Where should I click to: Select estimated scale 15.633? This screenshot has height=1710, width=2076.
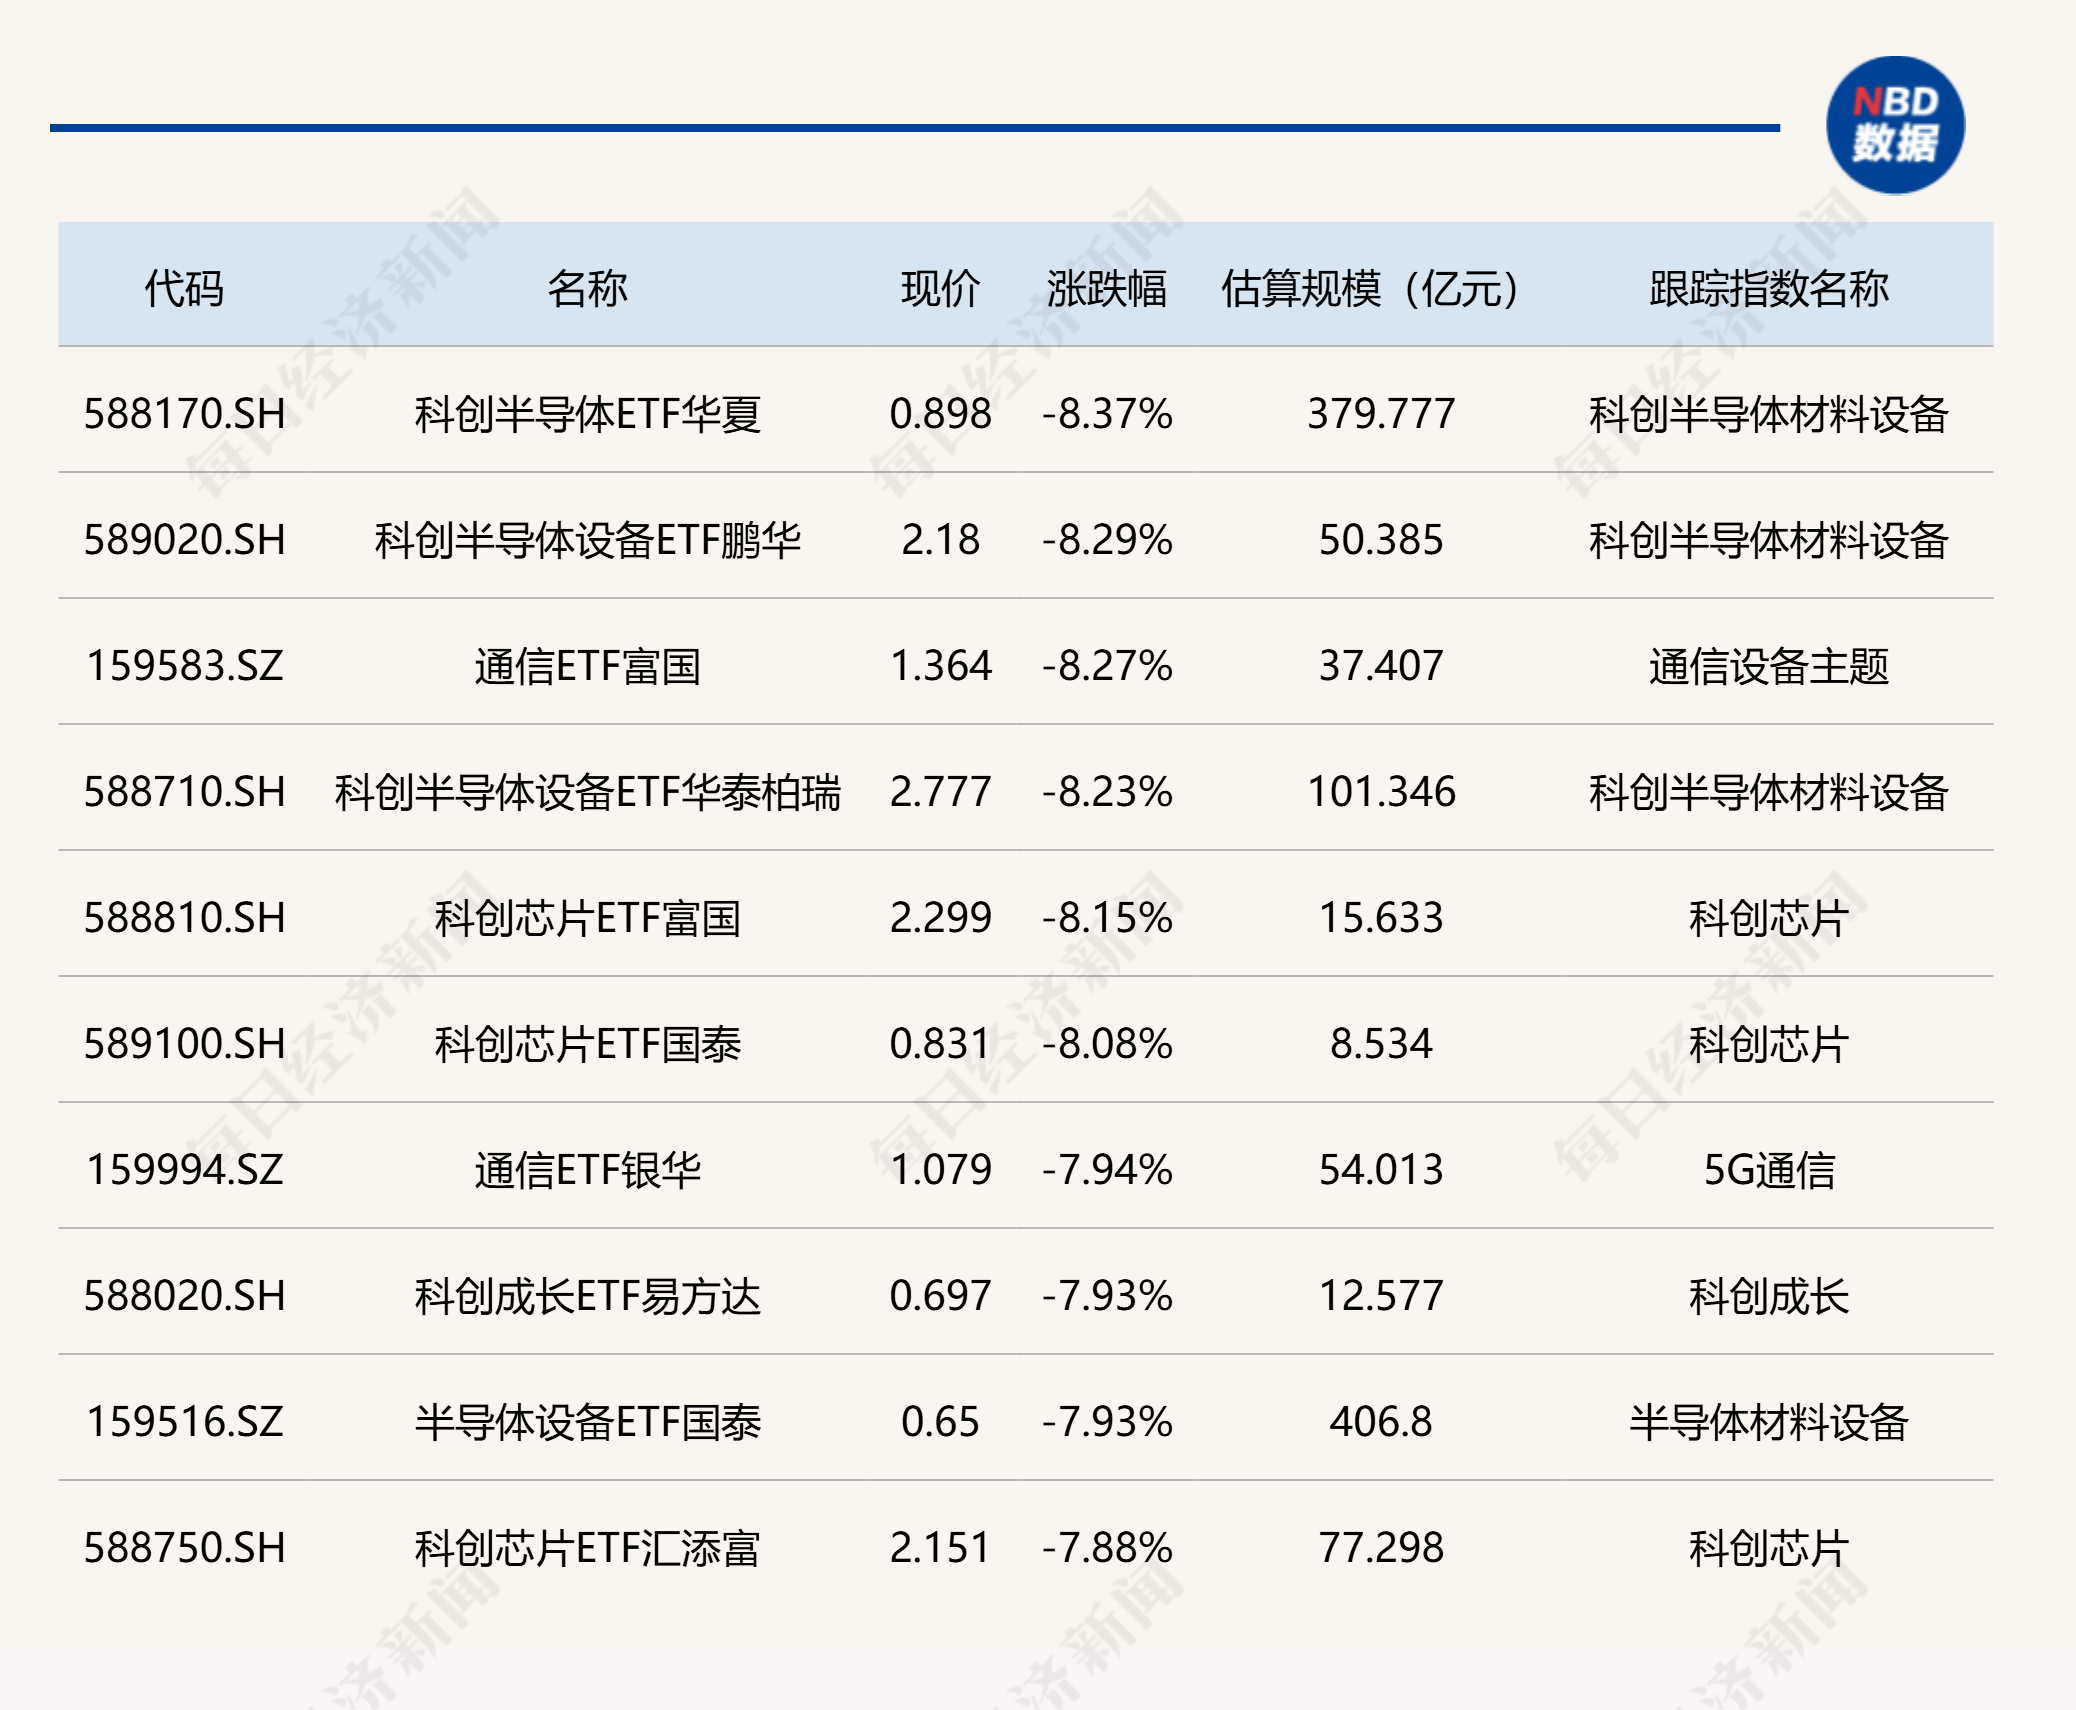(1380, 918)
